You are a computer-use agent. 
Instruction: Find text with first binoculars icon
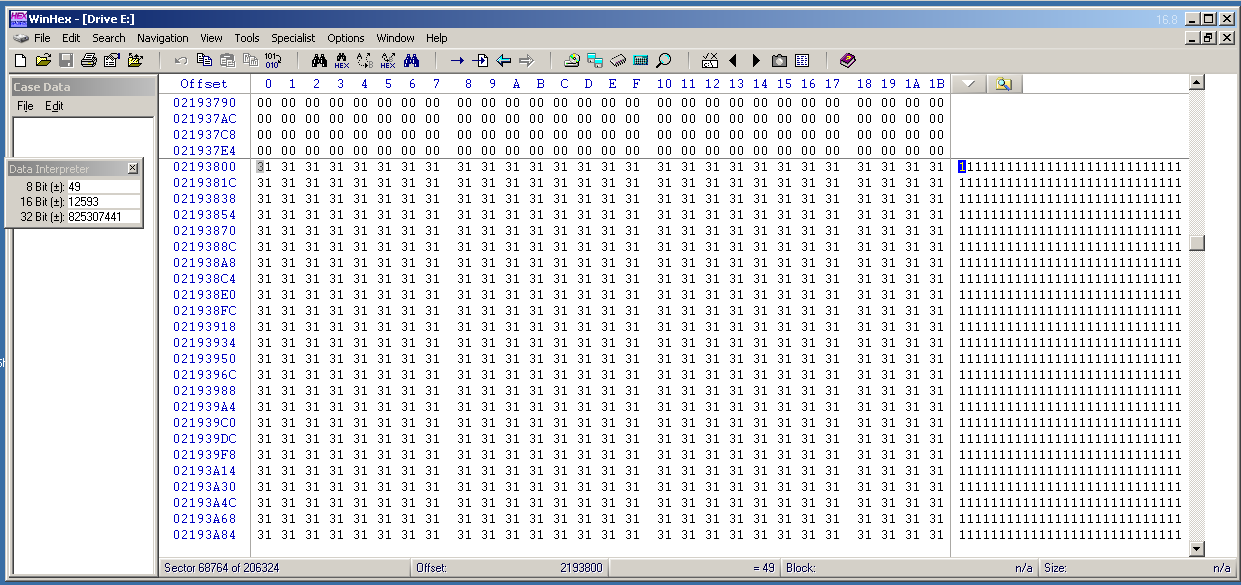319,60
